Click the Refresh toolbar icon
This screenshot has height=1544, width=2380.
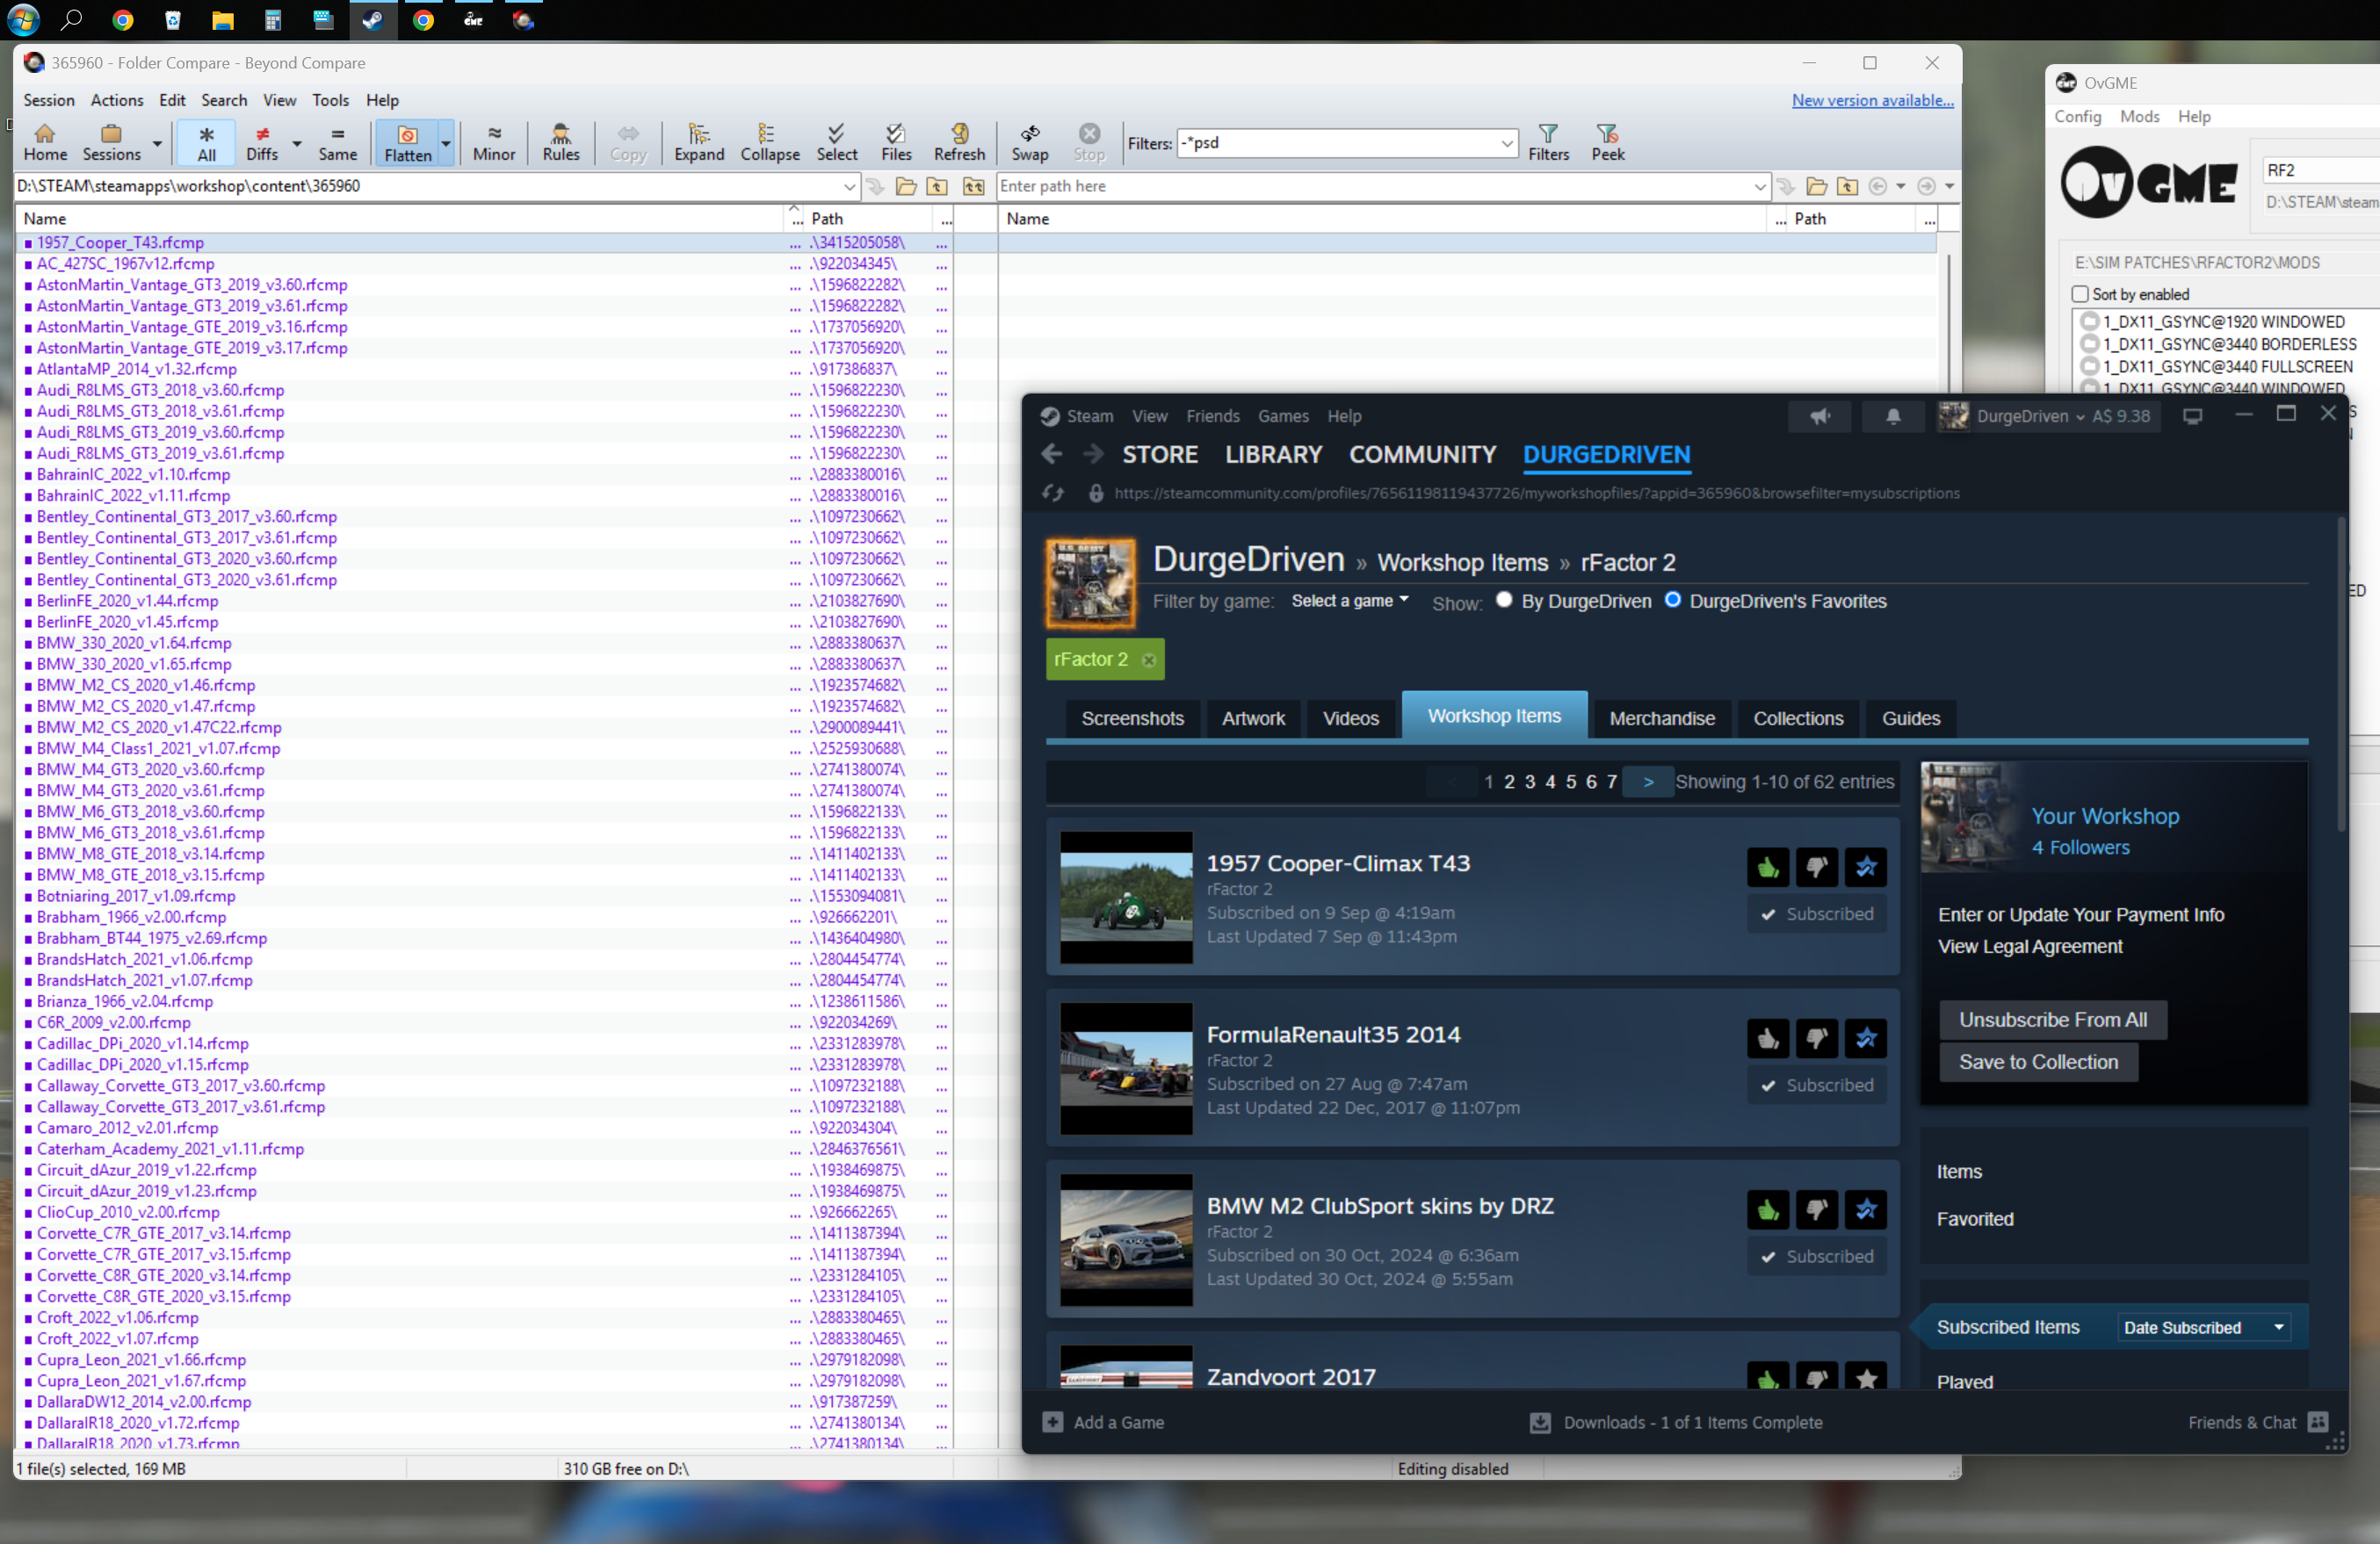[x=958, y=142]
